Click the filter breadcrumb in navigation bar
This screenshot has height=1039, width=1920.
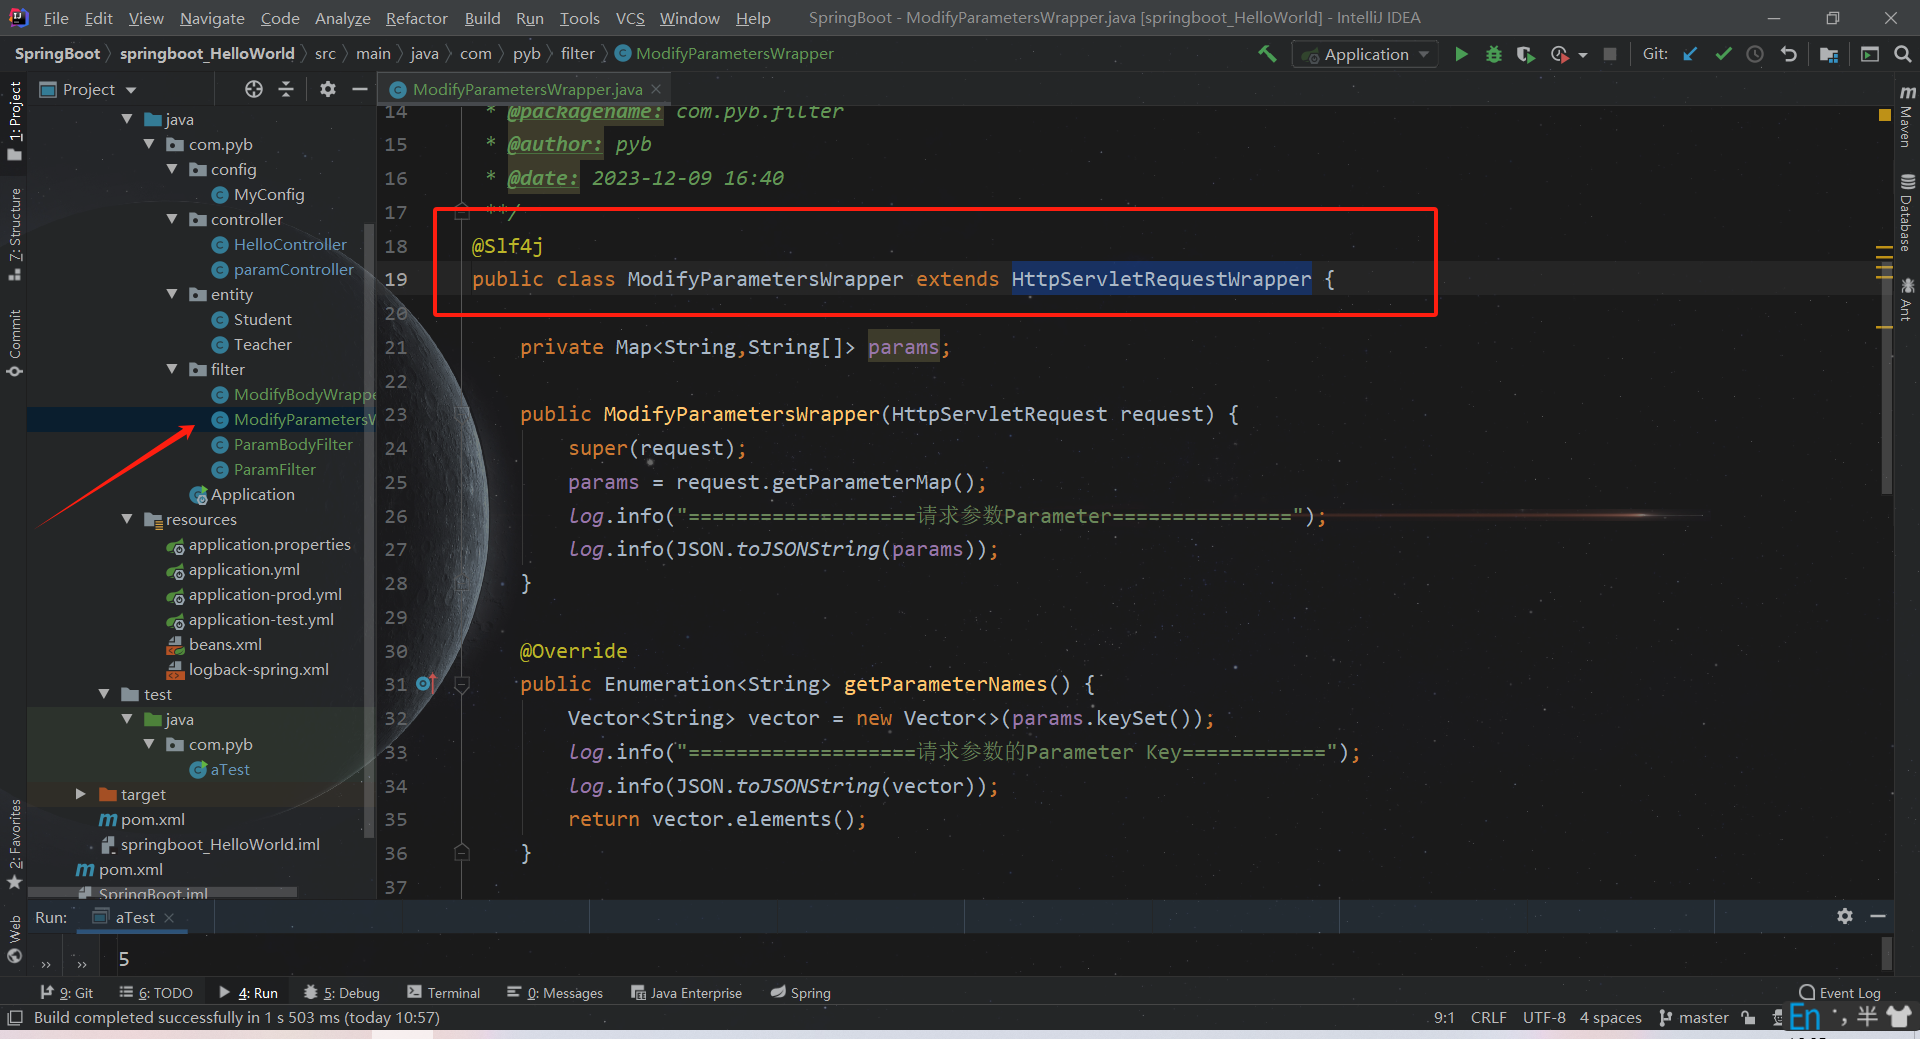coord(577,54)
